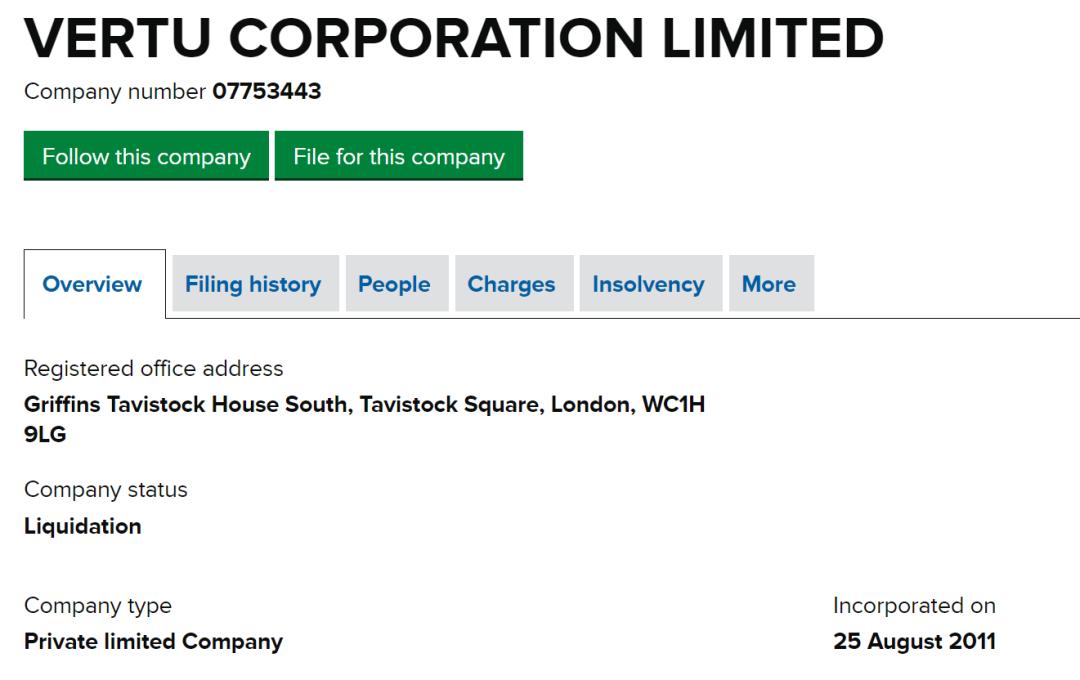The width and height of the screenshot is (1080, 680).
Task: Click 'Tavistock Square' in the address
Action: (449, 404)
